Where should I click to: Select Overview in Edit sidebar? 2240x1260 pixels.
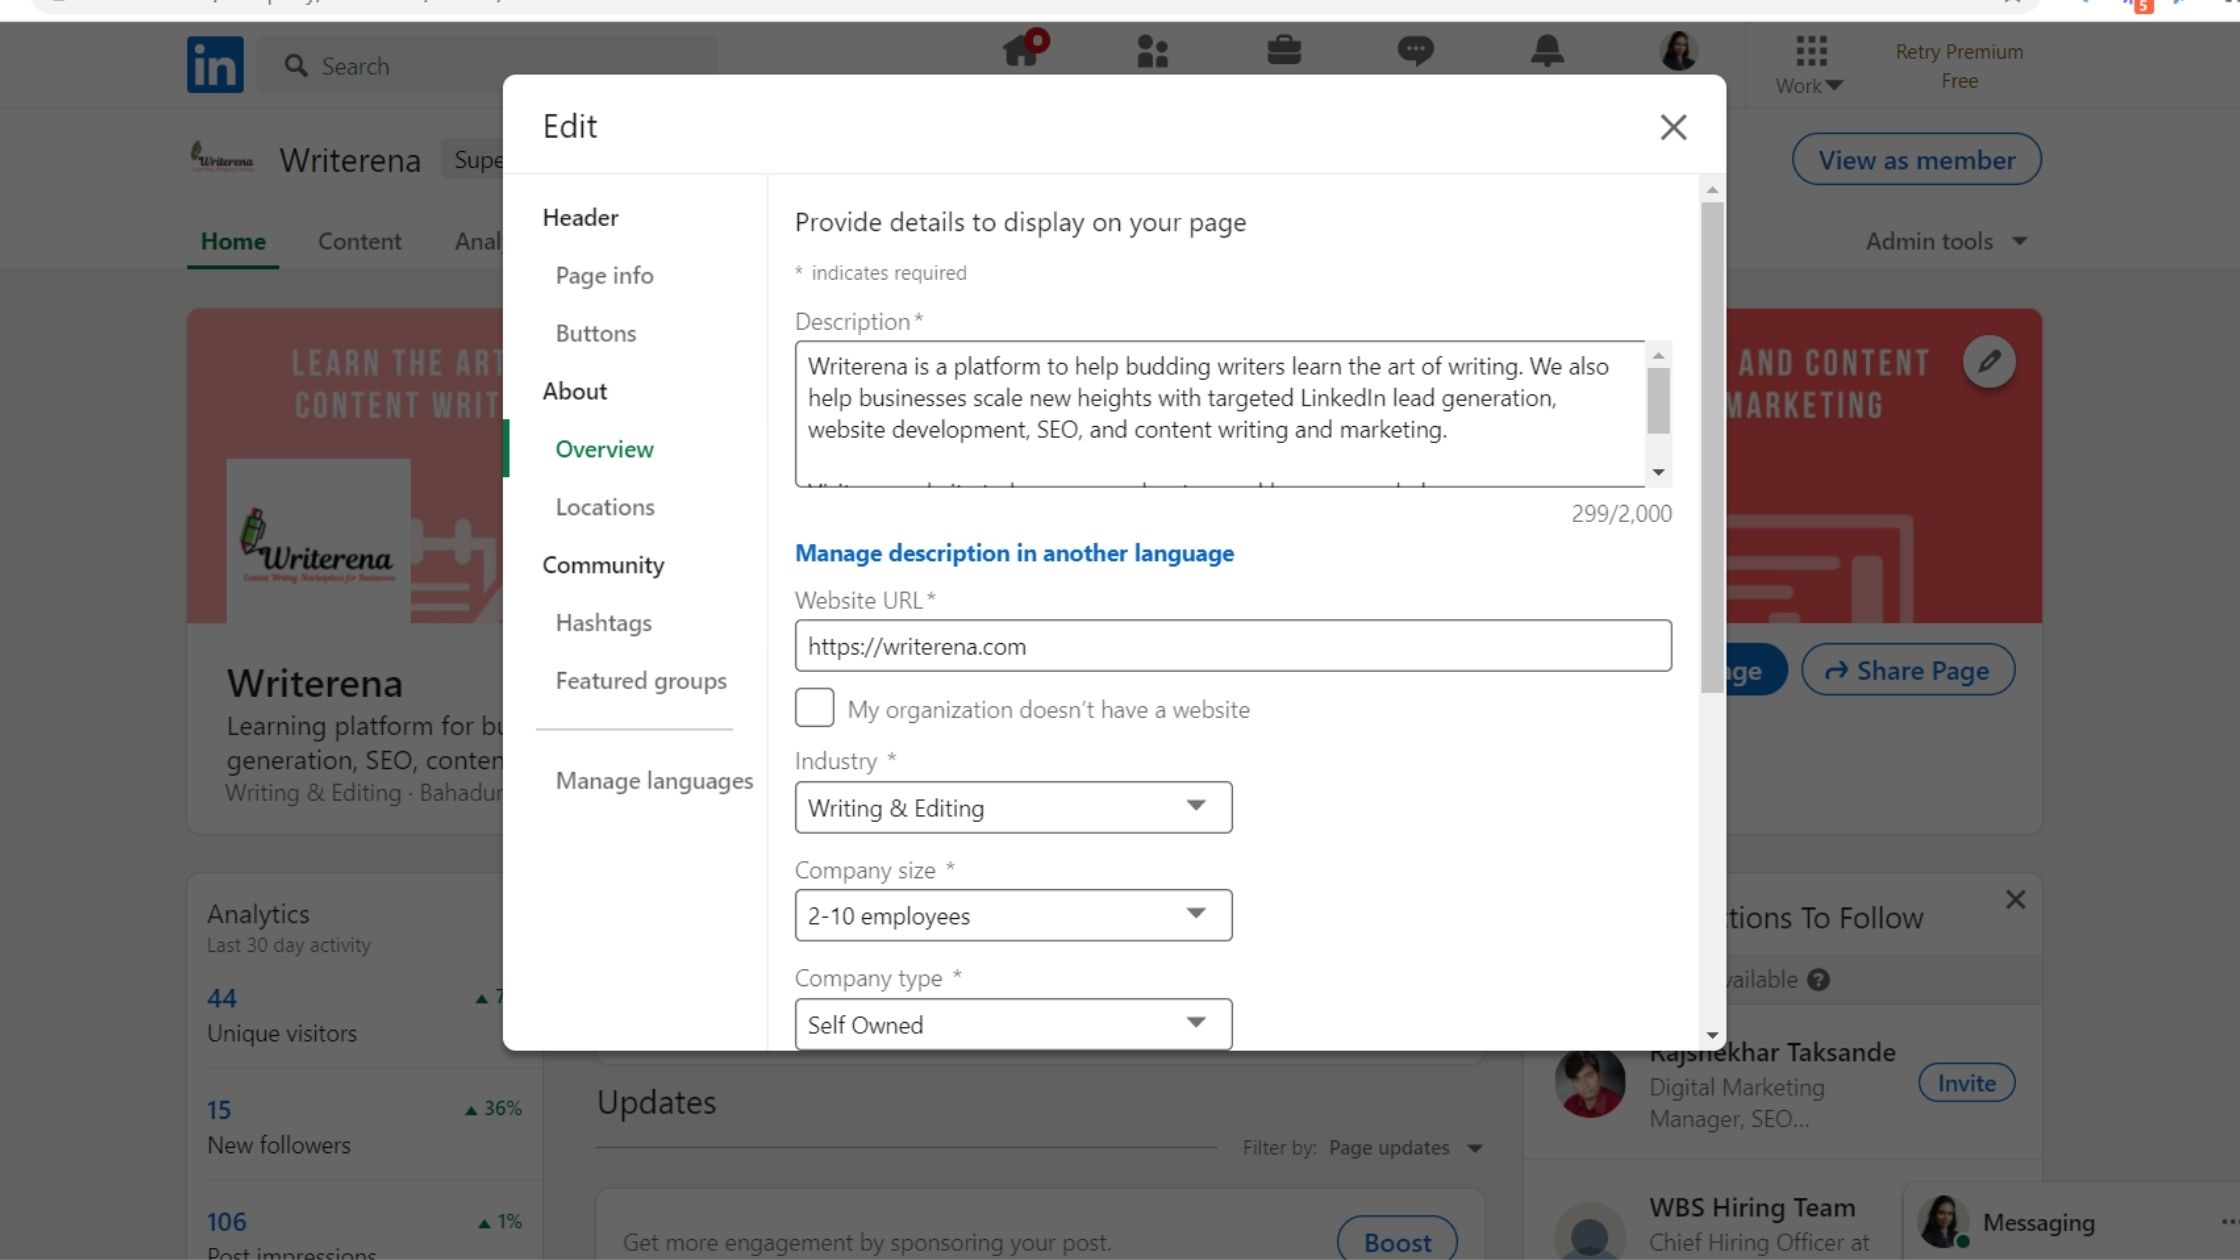(604, 449)
